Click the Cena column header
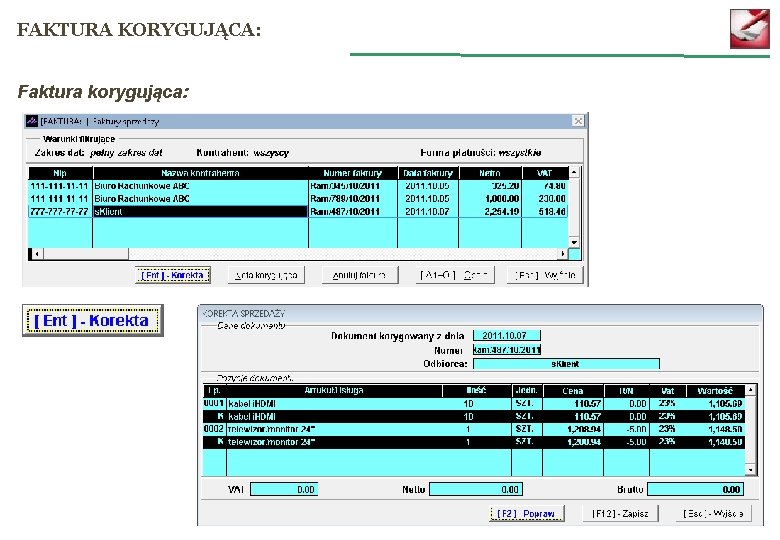This screenshot has width=780, height=540. (573, 390)
